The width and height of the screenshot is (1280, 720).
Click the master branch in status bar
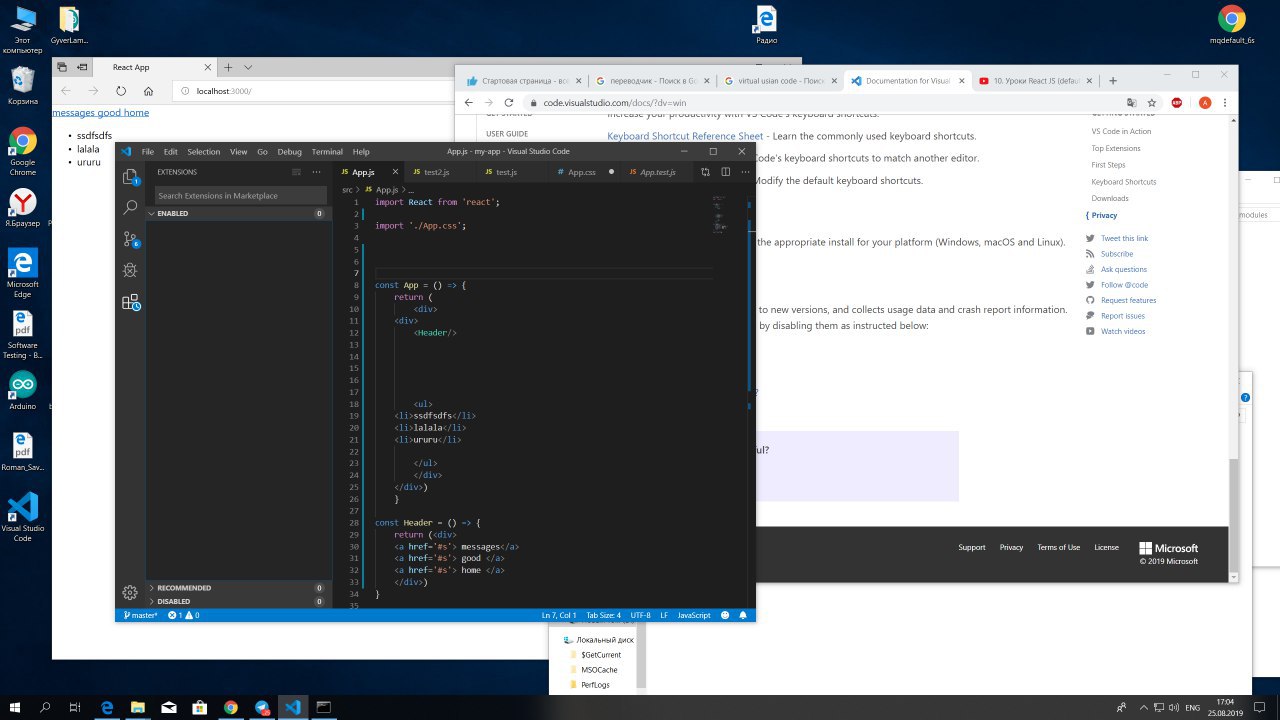pyautogui.click(x=141, y=615)
